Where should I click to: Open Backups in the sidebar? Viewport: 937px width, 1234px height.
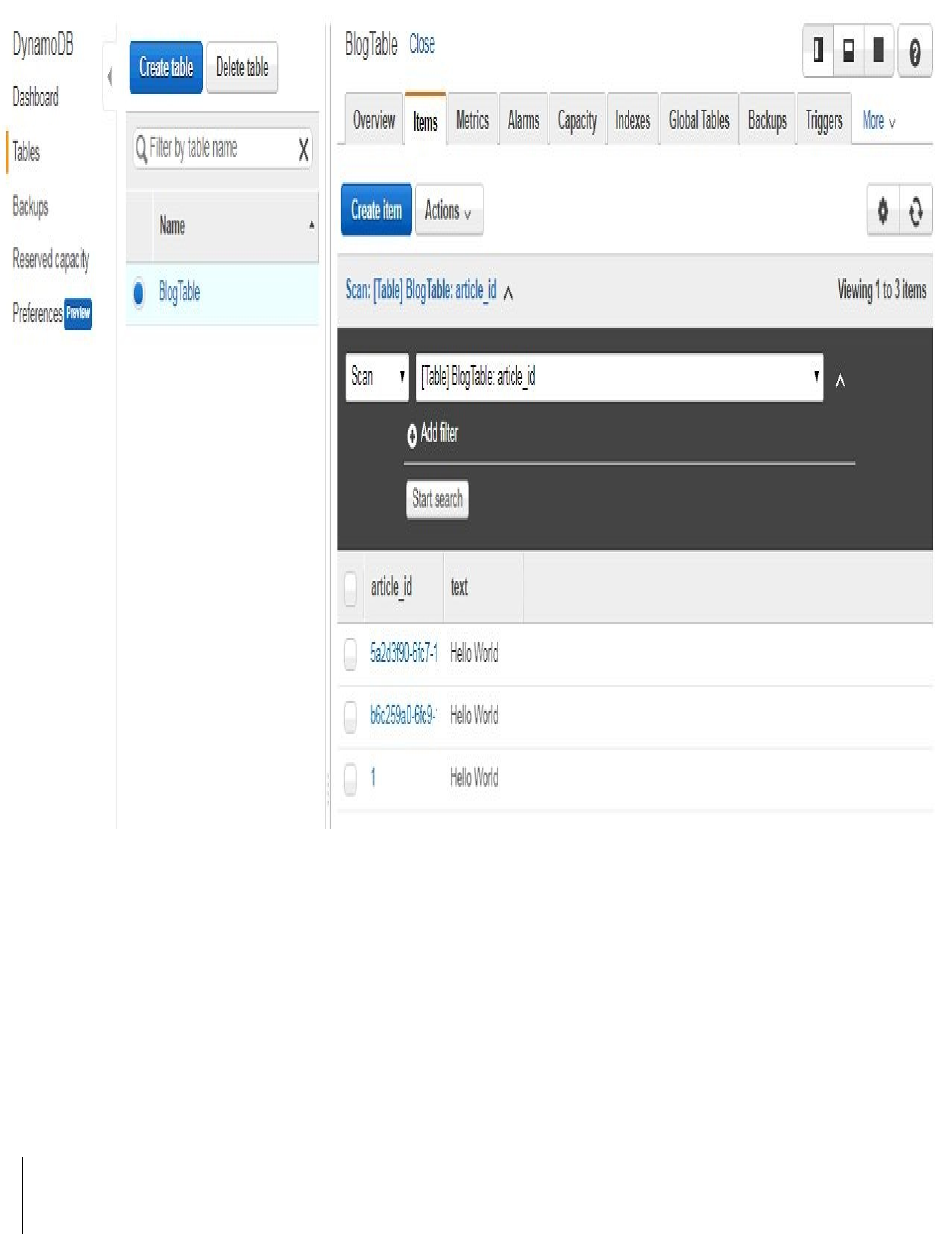coord(30,207)
